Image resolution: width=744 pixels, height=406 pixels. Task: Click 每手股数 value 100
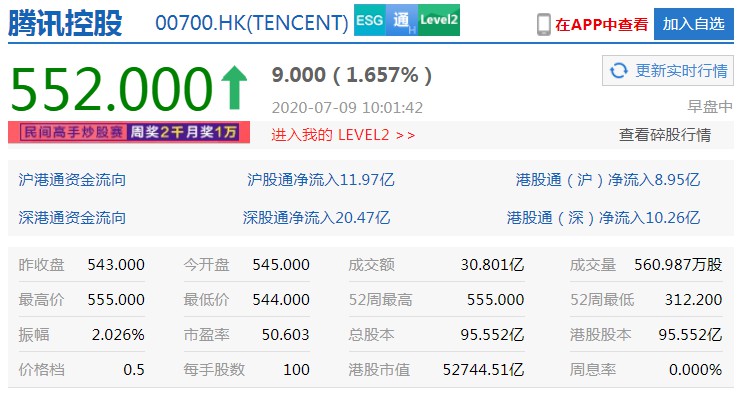[297, 369]
